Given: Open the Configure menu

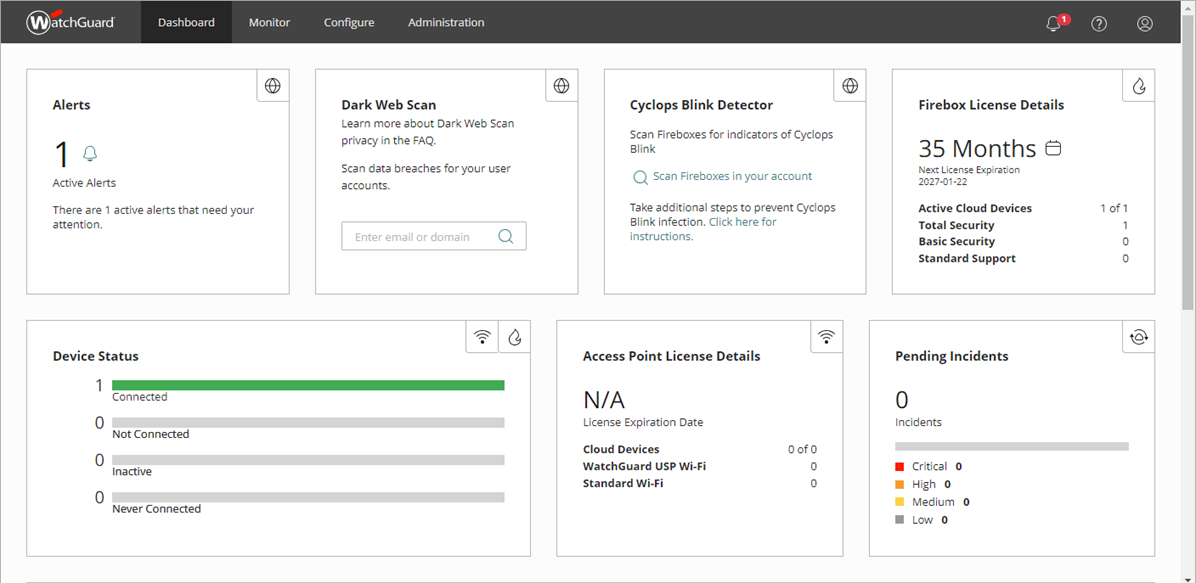Looking at the screenshot, I should pyautogui.click(x=349, y=21).
